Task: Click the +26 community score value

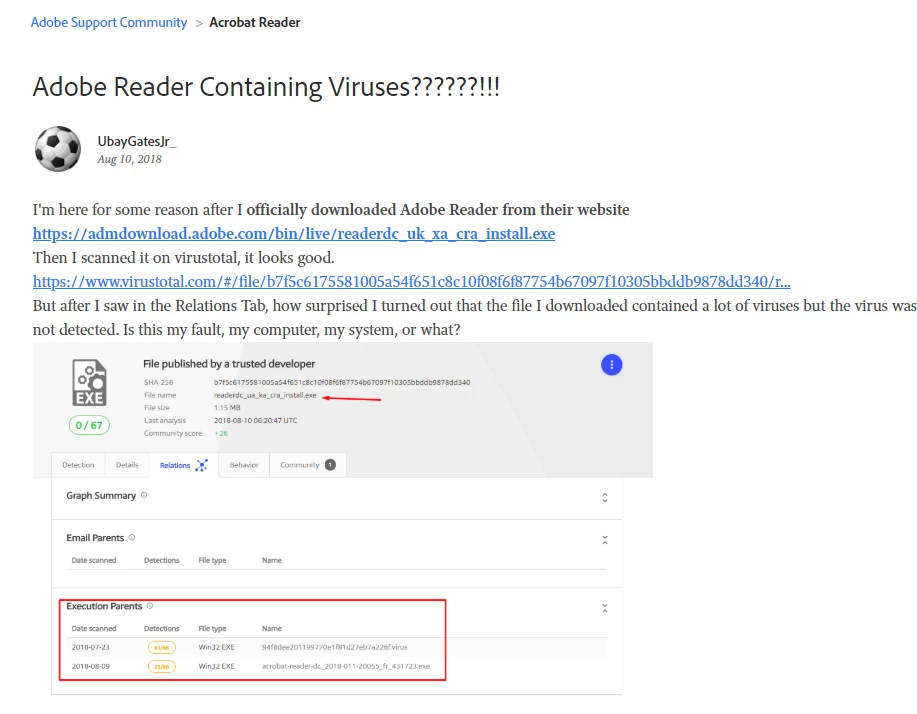Action: tap(221, 433)
